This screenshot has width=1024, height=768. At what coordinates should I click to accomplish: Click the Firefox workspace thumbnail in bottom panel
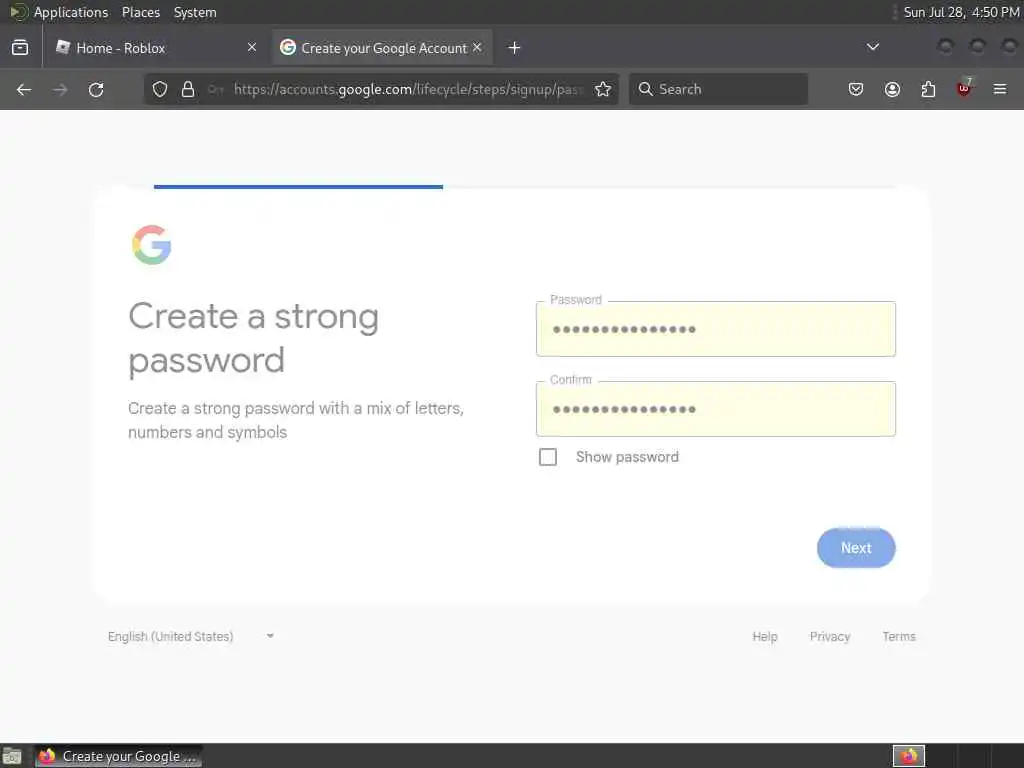[x=909, y=756]
